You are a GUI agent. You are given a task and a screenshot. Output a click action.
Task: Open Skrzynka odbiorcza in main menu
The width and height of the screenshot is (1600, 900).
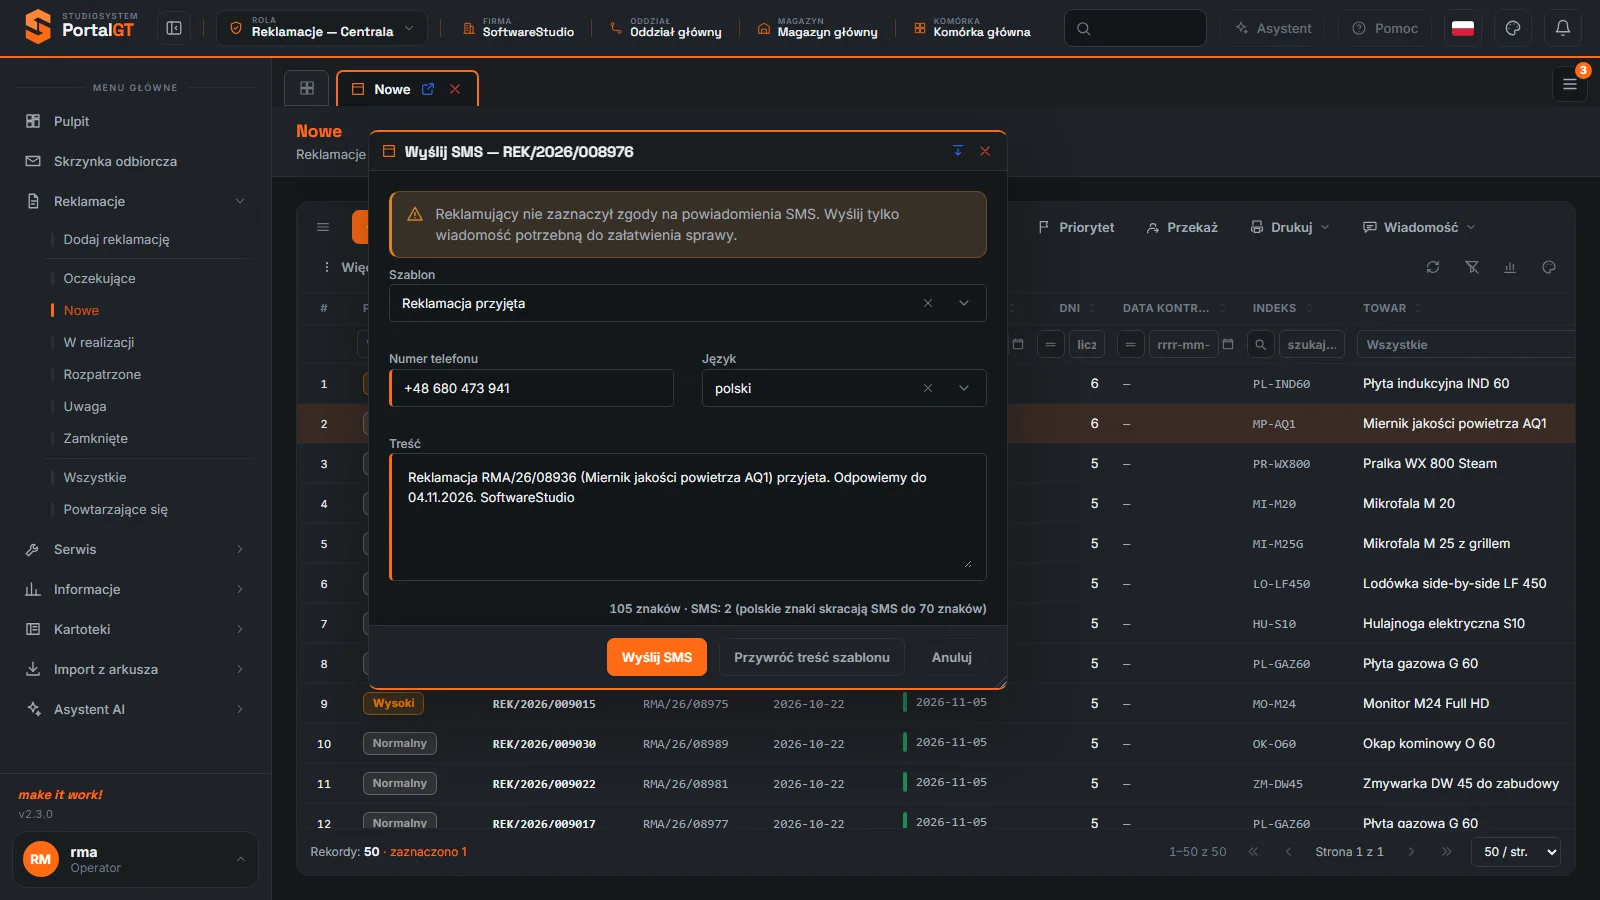(x=135, y=161)
